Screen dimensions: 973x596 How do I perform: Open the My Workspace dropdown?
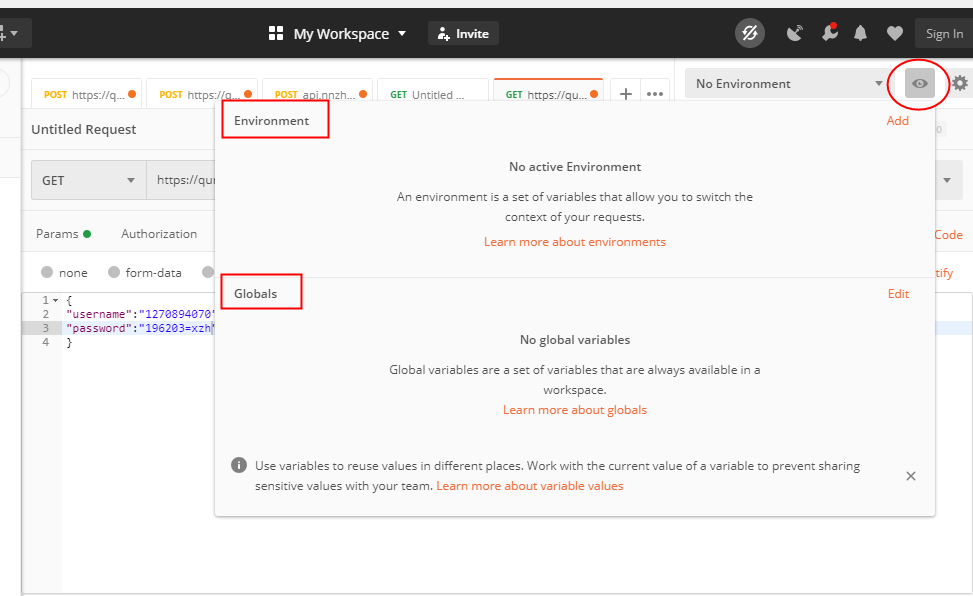pos(338,34)
